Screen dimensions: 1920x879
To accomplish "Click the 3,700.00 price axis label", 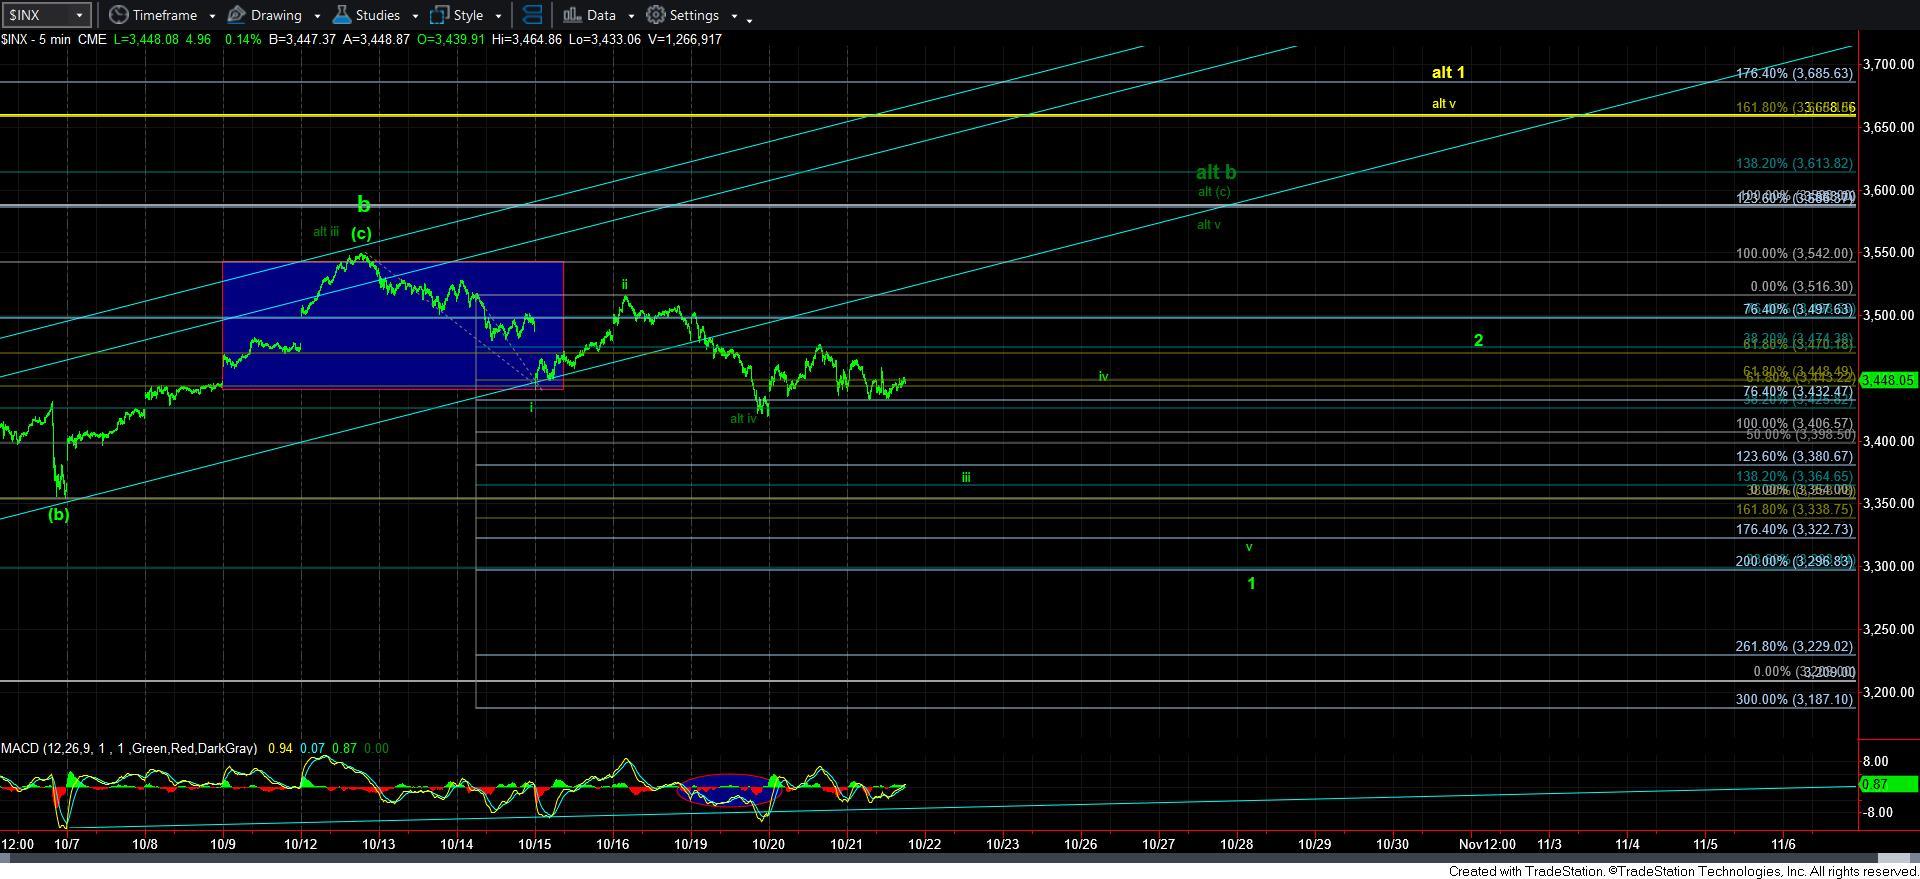I will point(1887,64).
